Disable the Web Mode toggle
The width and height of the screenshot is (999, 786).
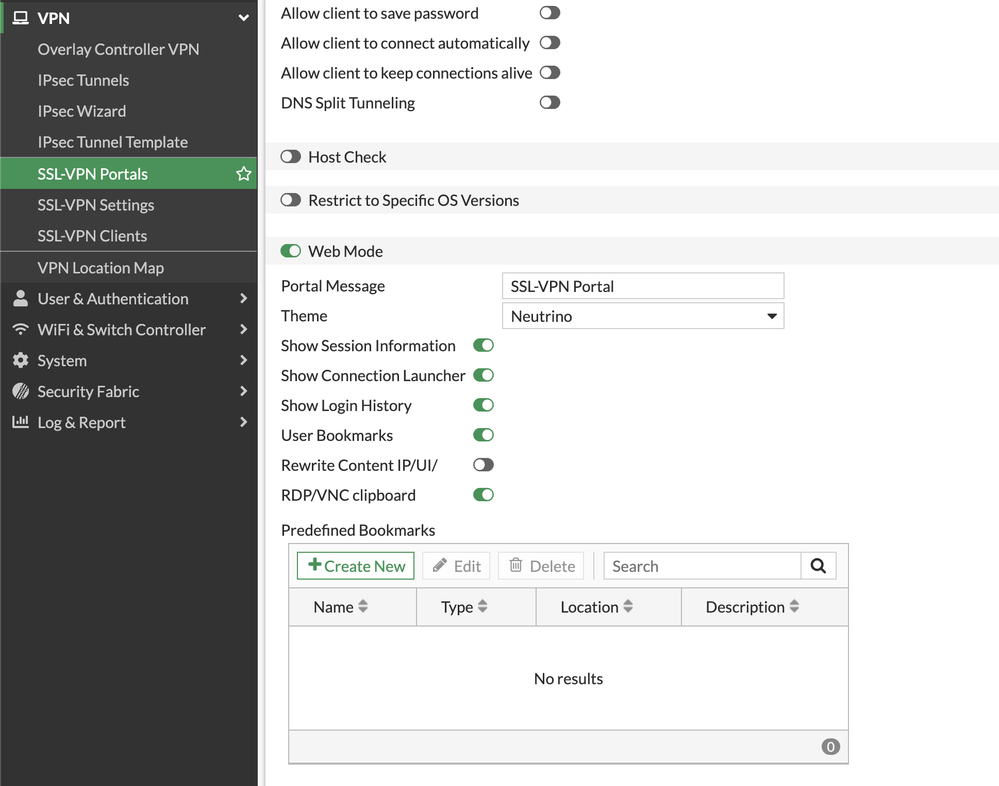pyautogui.click(x=291, y=251)
